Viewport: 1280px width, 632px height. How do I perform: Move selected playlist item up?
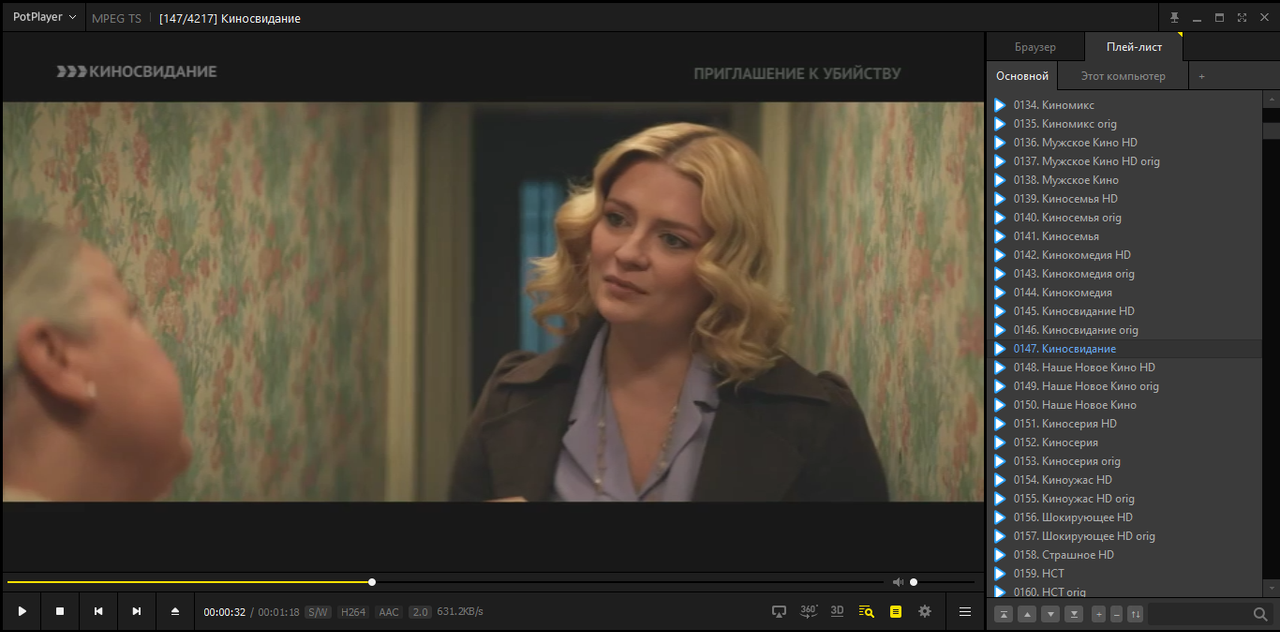(1027, 614)
